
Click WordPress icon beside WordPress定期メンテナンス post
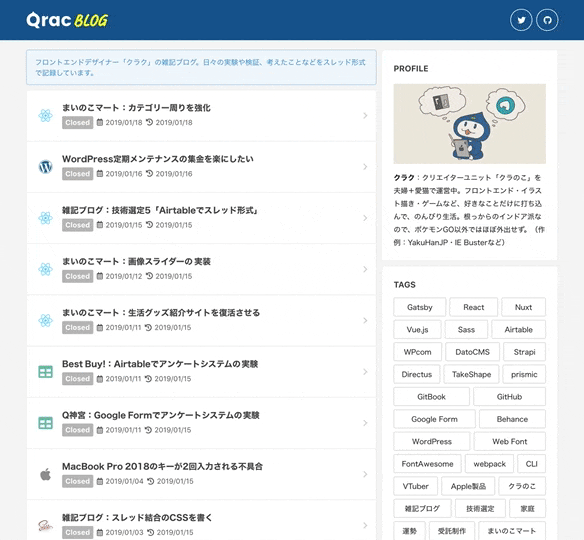pyautogui.click(x=45, y=167)
